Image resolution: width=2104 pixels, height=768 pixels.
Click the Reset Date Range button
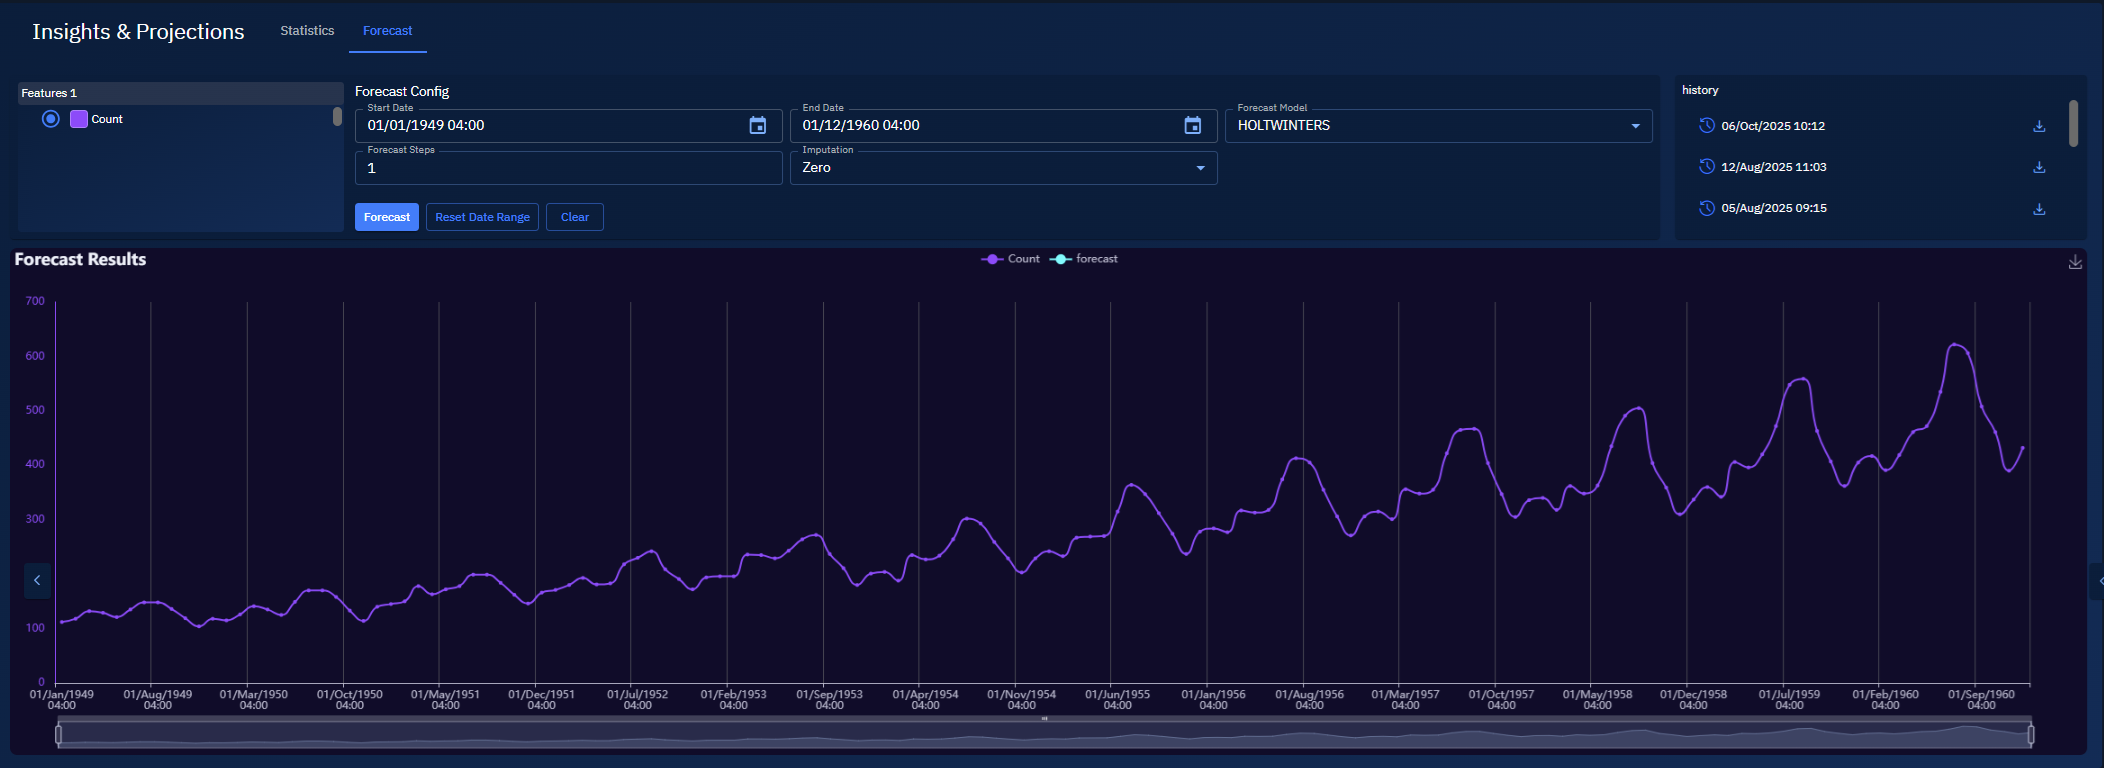pyautogui.click(x=482, y=217)
